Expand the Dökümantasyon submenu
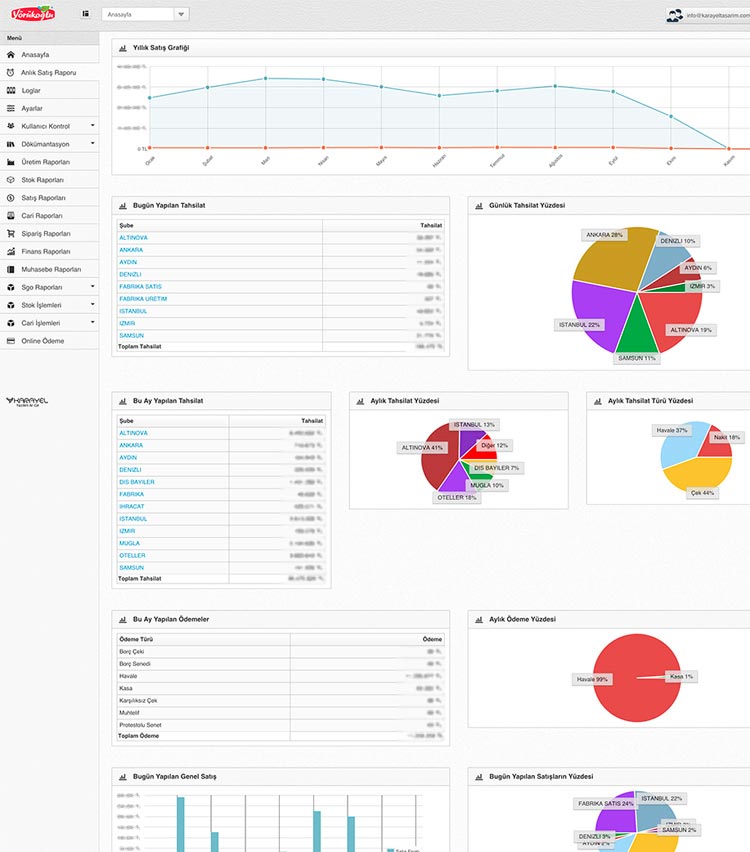 [92, 144]
